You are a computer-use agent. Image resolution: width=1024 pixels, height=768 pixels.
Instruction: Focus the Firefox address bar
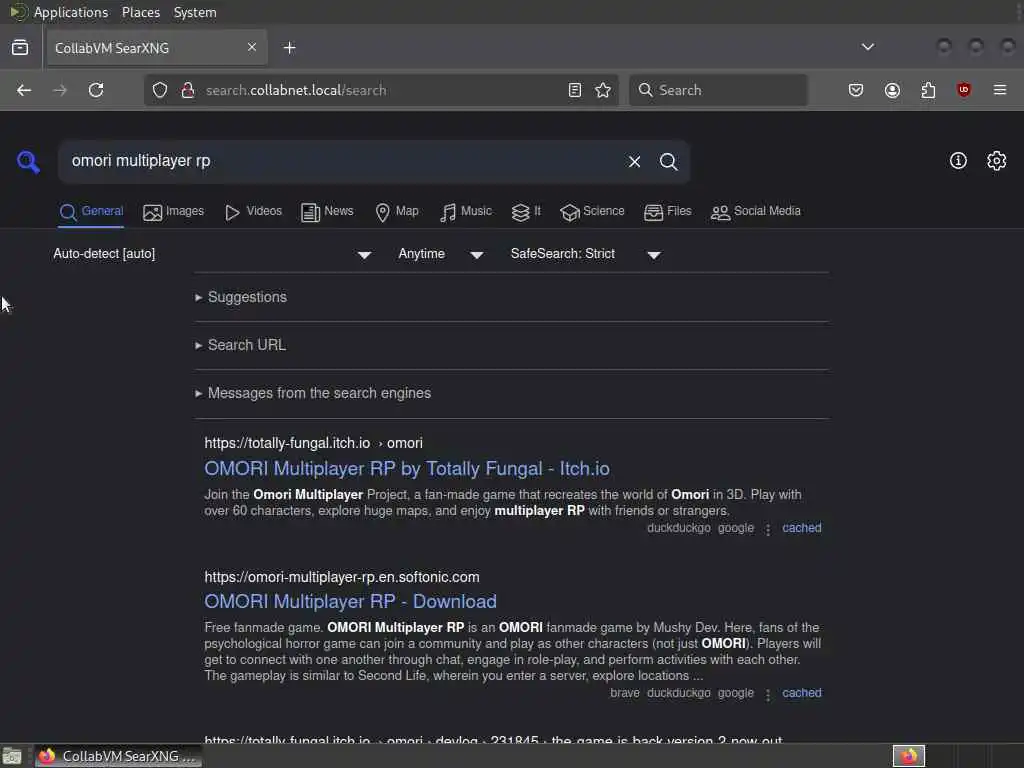382,90
